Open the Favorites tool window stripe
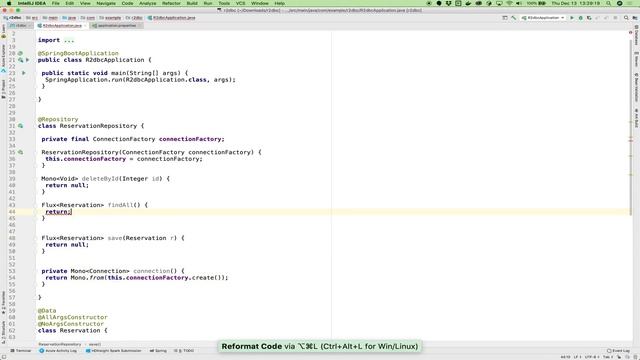This screenshot has height=360, width=640. (x=3, y=302)
